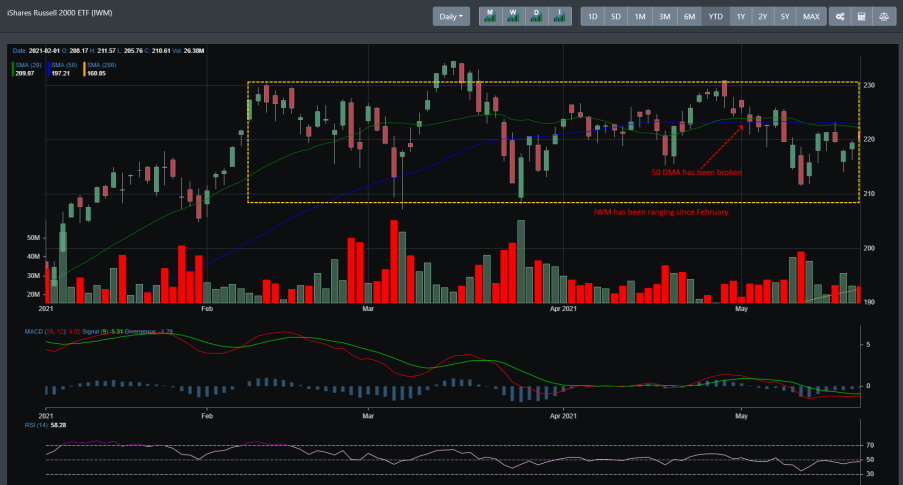The image size is (903, 485).
Task: Select the daily (D) chart icon
Action: click(x=536, y=16)
